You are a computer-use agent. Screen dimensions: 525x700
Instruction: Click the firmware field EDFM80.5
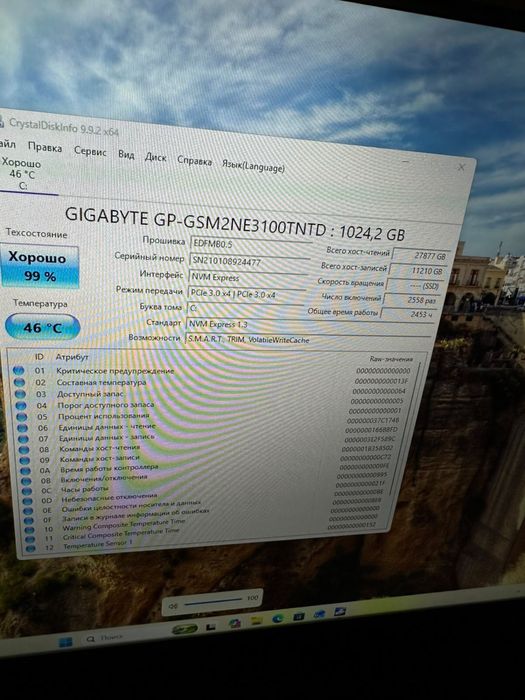coord(250,245)
